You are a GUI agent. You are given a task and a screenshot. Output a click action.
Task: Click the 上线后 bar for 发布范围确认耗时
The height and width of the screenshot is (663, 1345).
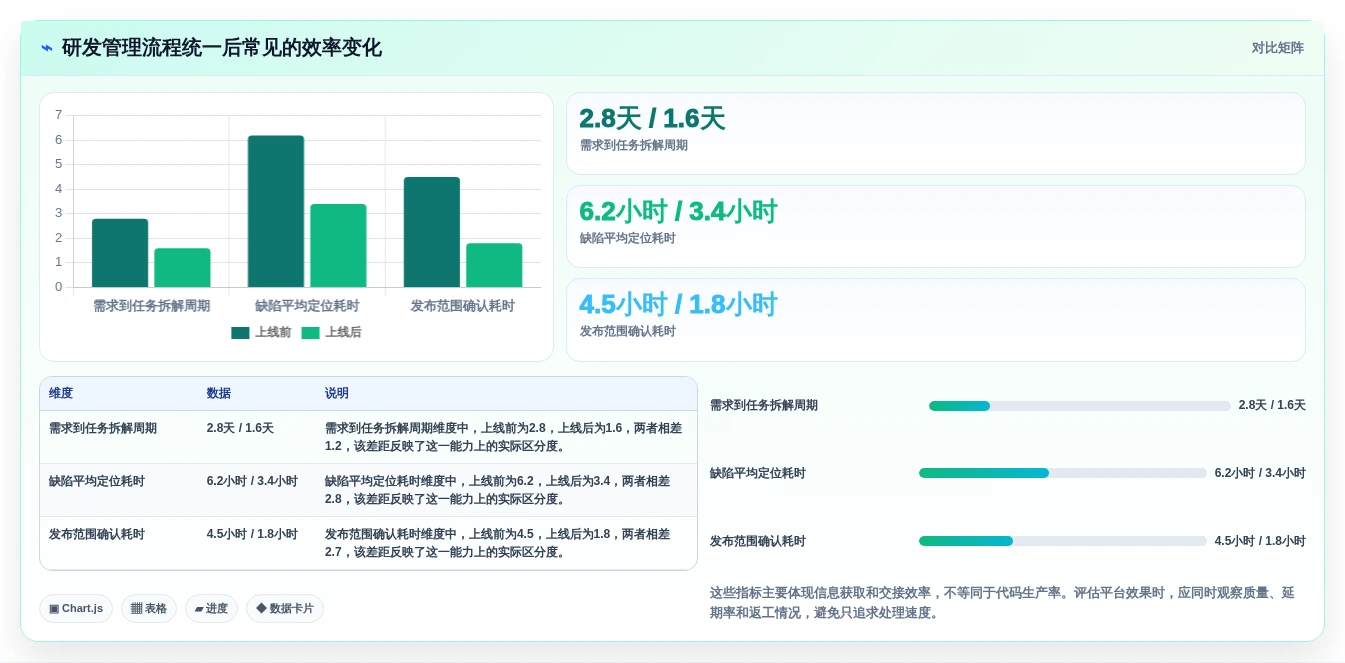pyautogui.click(x=494, y=265)
